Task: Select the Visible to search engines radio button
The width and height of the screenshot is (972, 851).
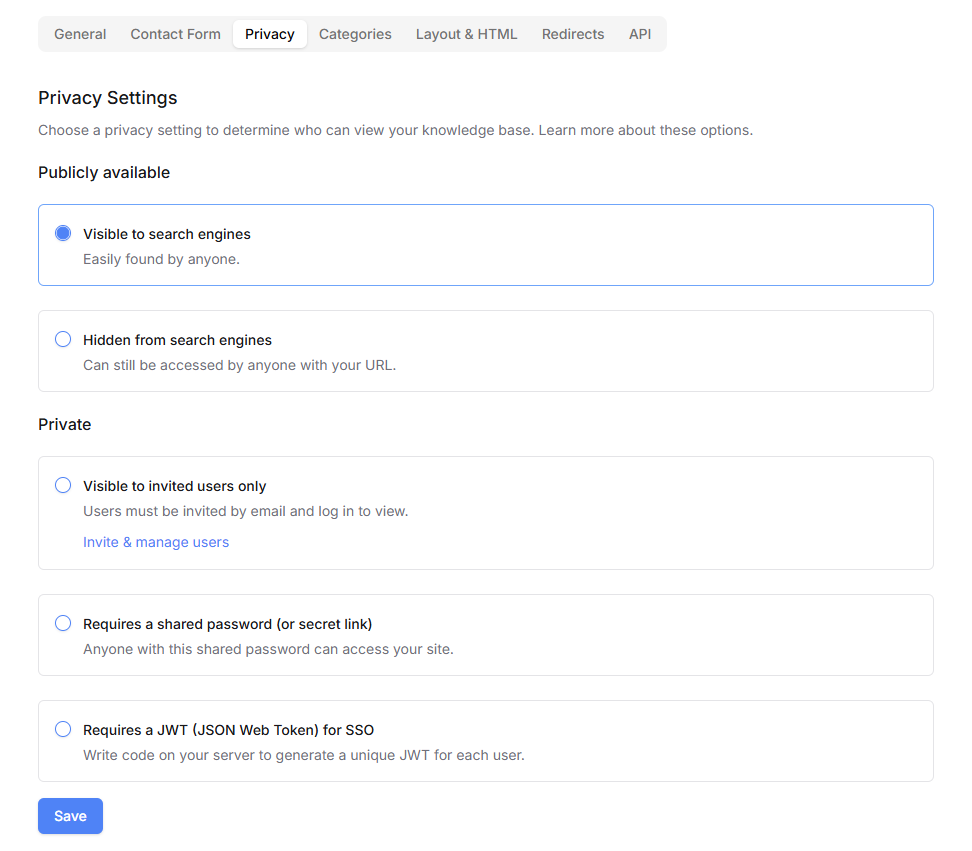Action: (63, 233)
